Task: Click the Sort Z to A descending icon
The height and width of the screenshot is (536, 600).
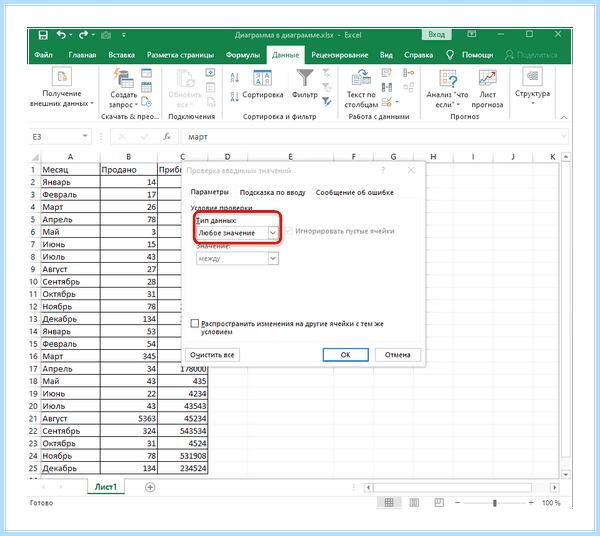Action: pyautogui.click(x=235, y=97)
